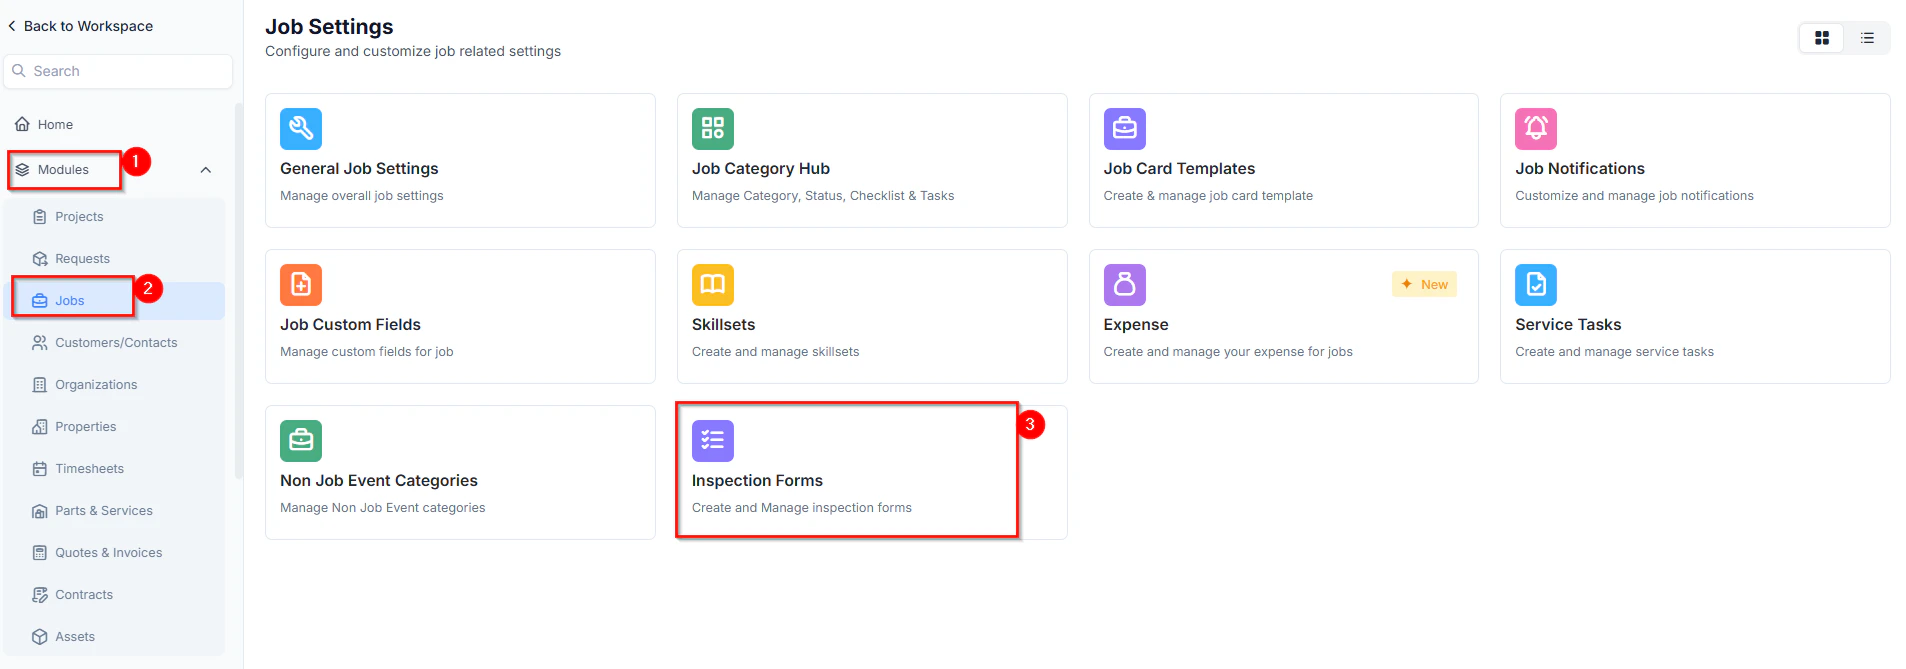Open Inspection Forms title
This screenshot has height=669, width=1906.
click(757, 481)
